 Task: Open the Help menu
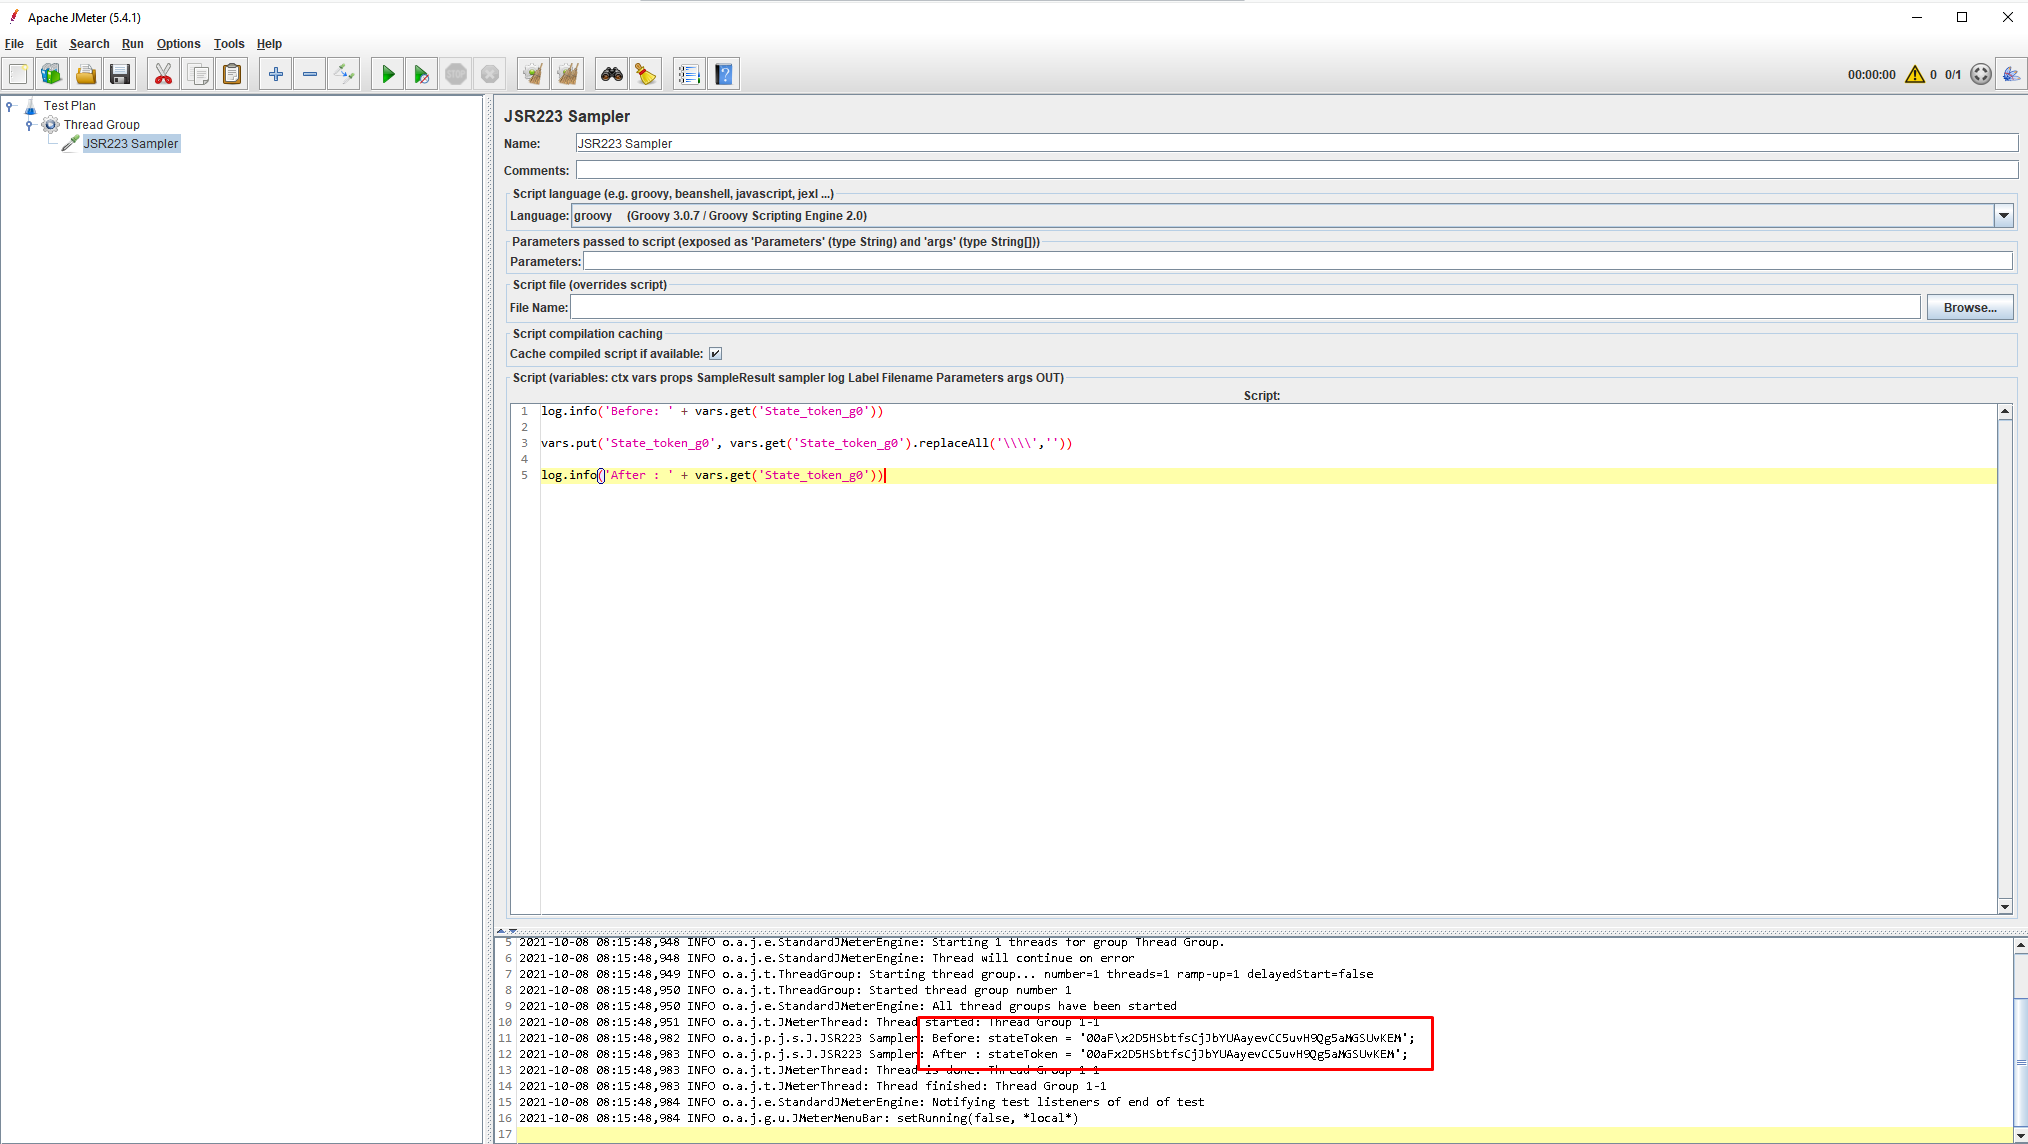[269, 44]
